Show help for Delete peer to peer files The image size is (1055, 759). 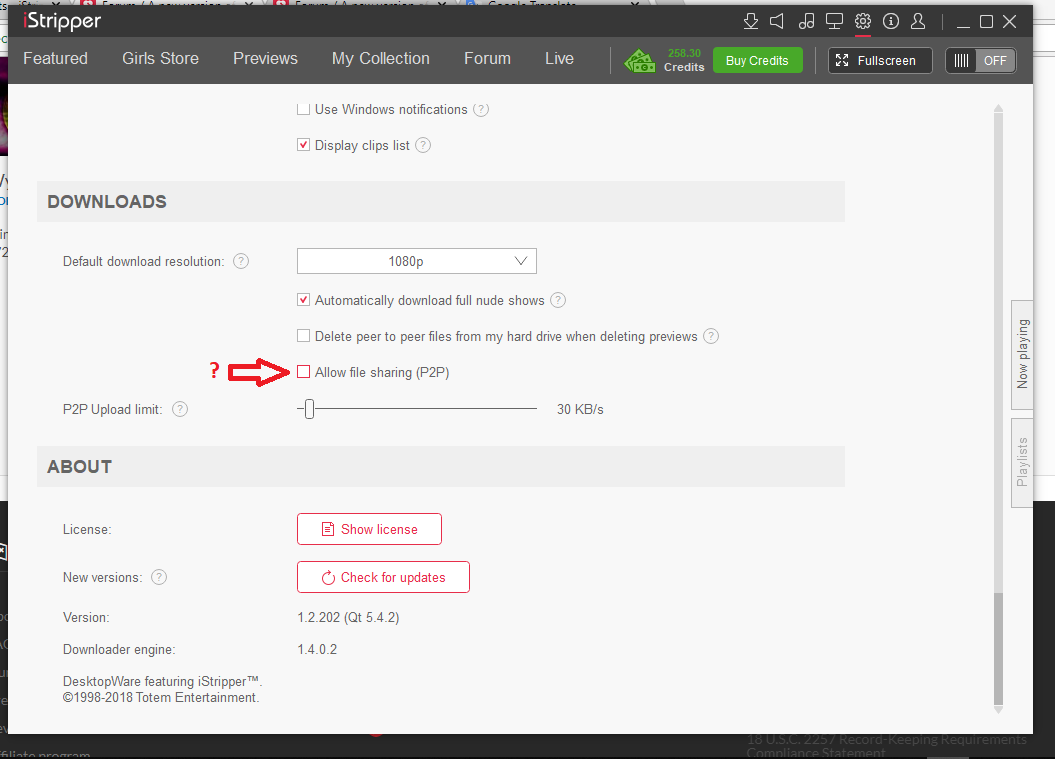coord(711,336)
